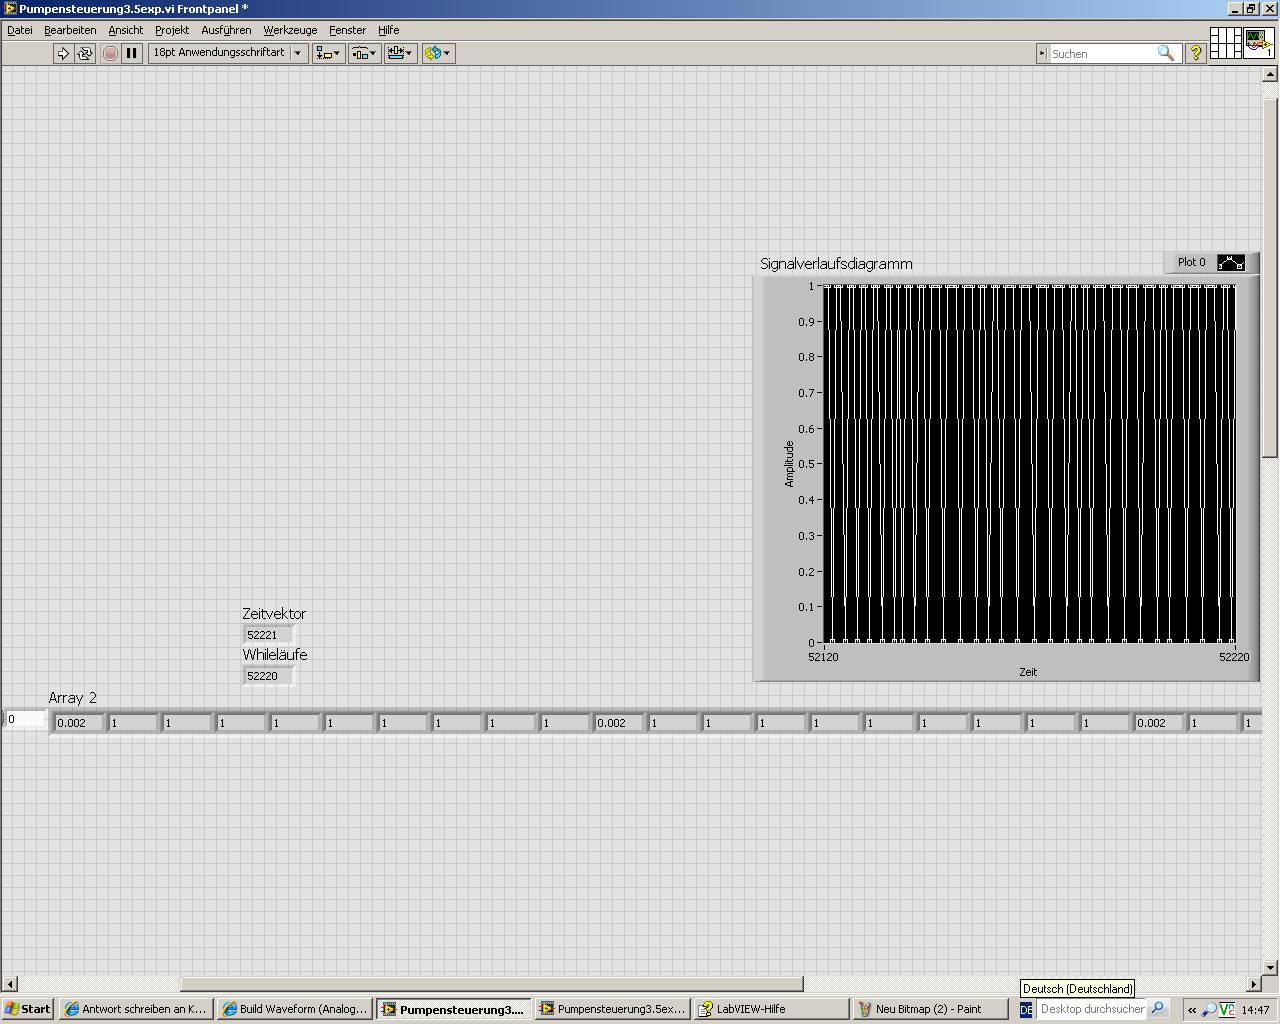
Task: Click the Suchen search field
Action: click(1102, 54)
